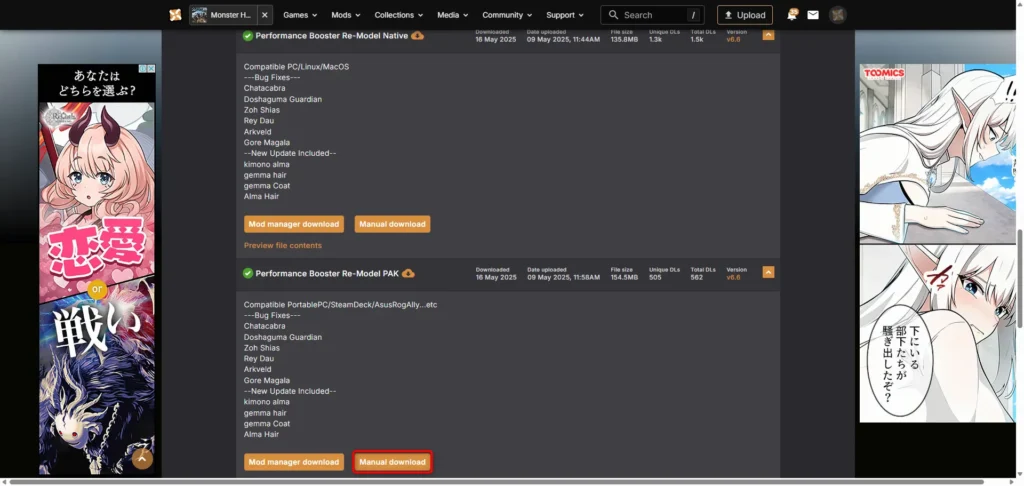Click version v6.6 of Re-Model Native
The height and width of the screenshot is (486, 1024).
pos(733,40)
